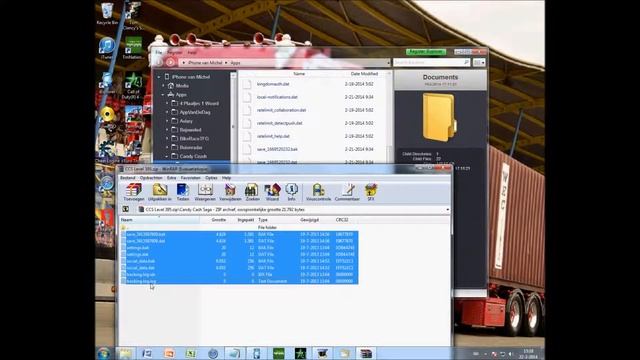
Task: Expand the Bejeweled folder arrow
Action: (167, 130)
